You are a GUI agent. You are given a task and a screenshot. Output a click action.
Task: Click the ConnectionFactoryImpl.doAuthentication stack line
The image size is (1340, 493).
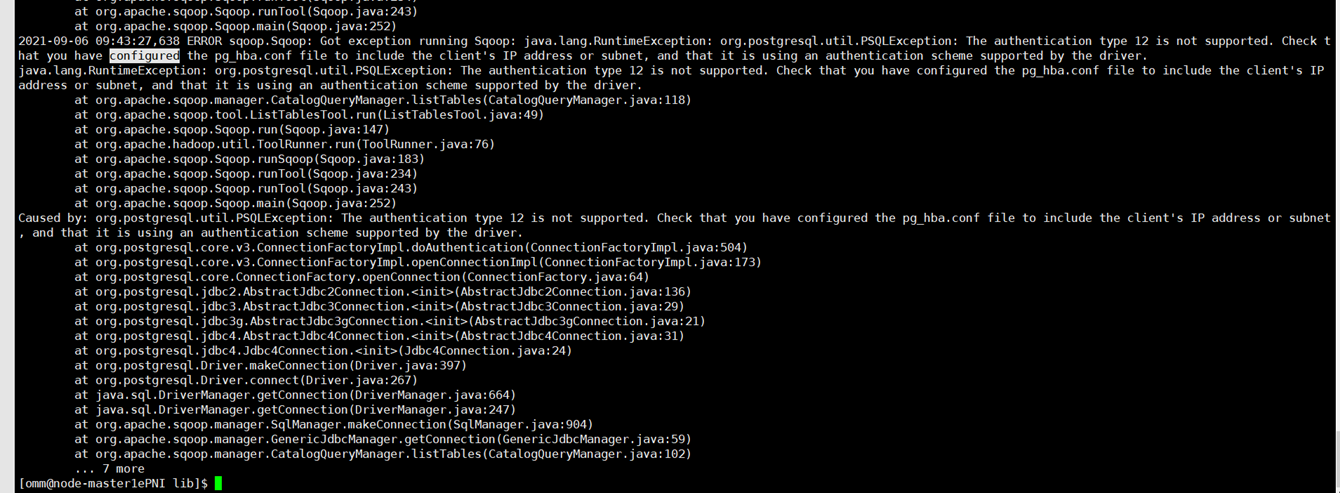411,247
